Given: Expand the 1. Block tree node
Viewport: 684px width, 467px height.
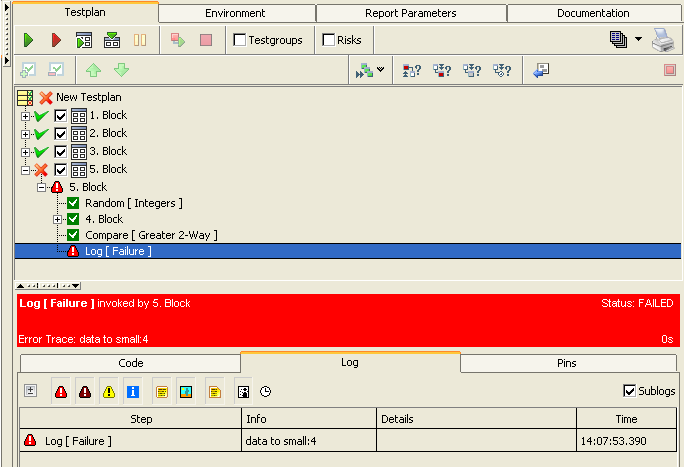Looking at the screenshot, I should (25, 116).
